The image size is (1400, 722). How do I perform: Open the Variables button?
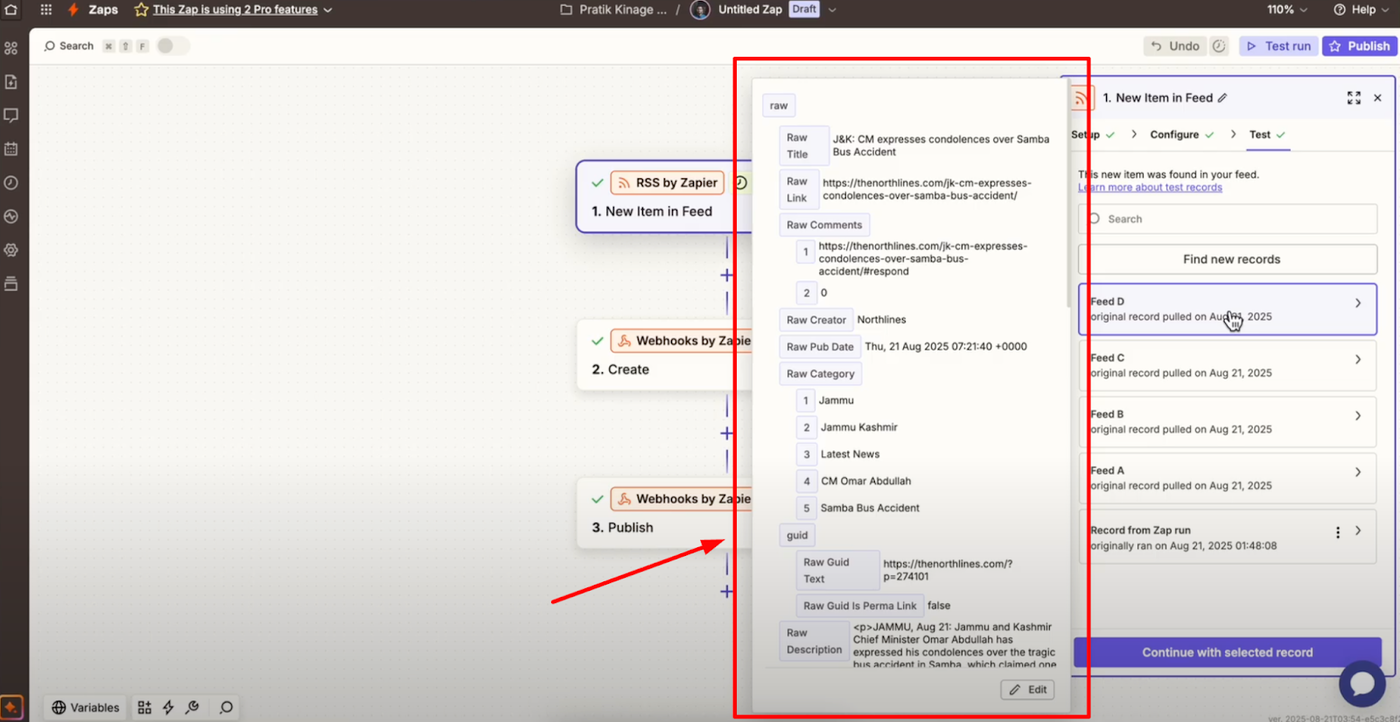tap(86, 708)
